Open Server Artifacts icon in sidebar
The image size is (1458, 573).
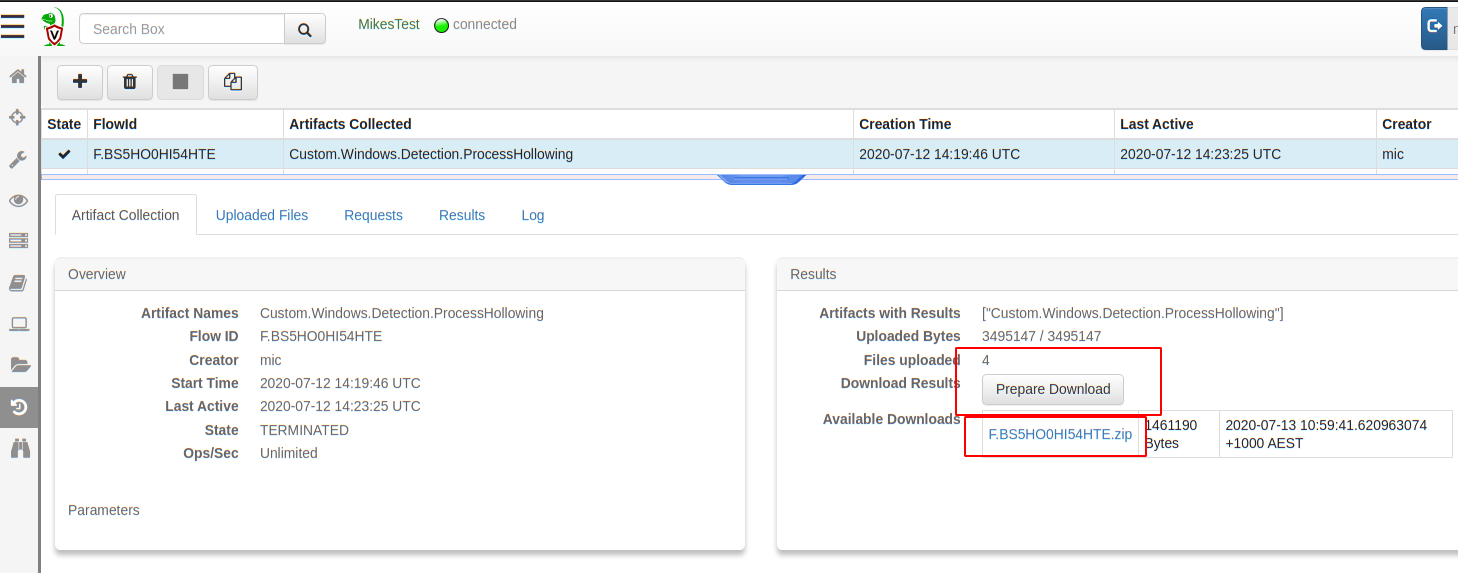[18, 241]
